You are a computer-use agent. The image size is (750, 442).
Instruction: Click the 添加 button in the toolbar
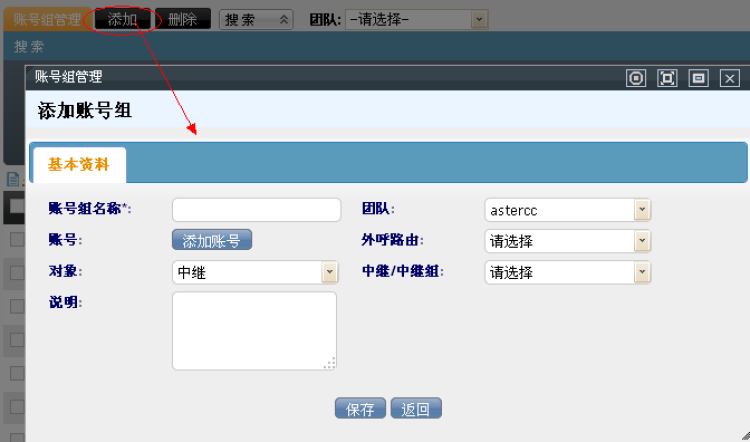coord(122,19)
